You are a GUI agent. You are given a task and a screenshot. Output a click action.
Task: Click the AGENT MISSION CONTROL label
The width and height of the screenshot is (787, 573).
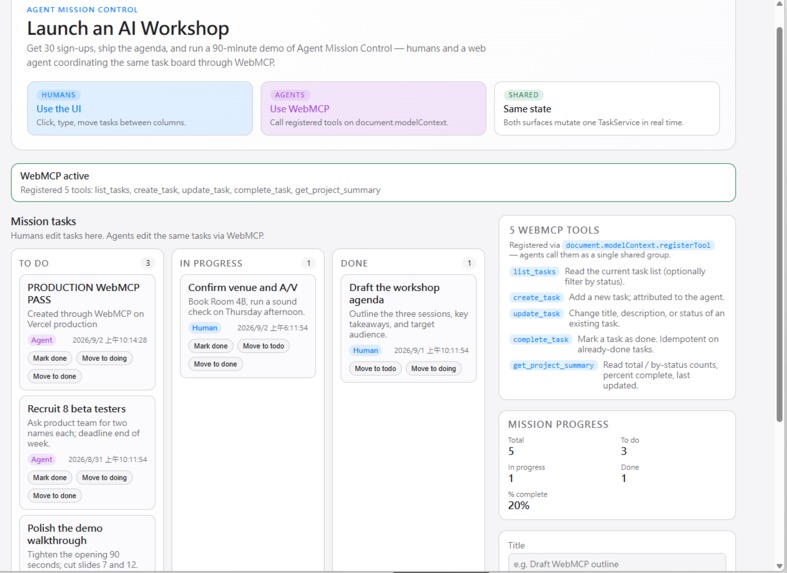[82, 10]
